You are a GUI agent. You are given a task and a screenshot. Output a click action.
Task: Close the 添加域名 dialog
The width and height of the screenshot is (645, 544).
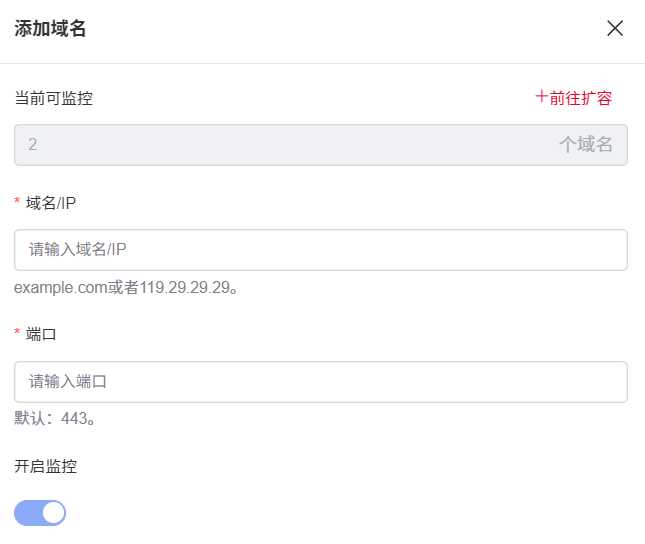click(615, 28)
